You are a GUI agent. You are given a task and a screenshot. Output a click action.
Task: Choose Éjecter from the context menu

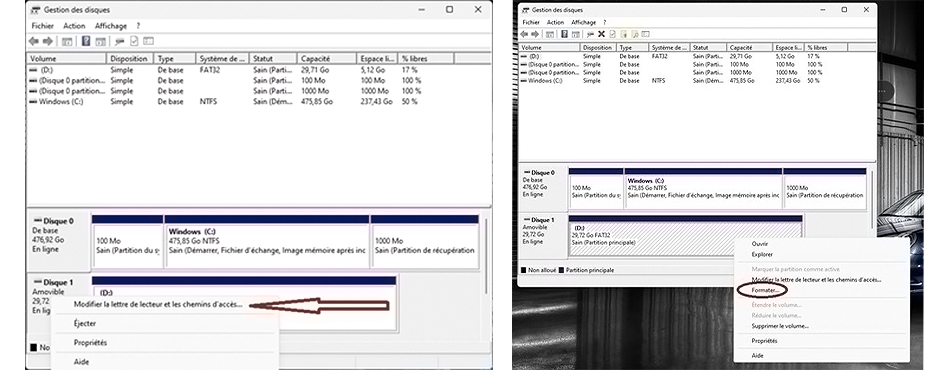[85, 323]
